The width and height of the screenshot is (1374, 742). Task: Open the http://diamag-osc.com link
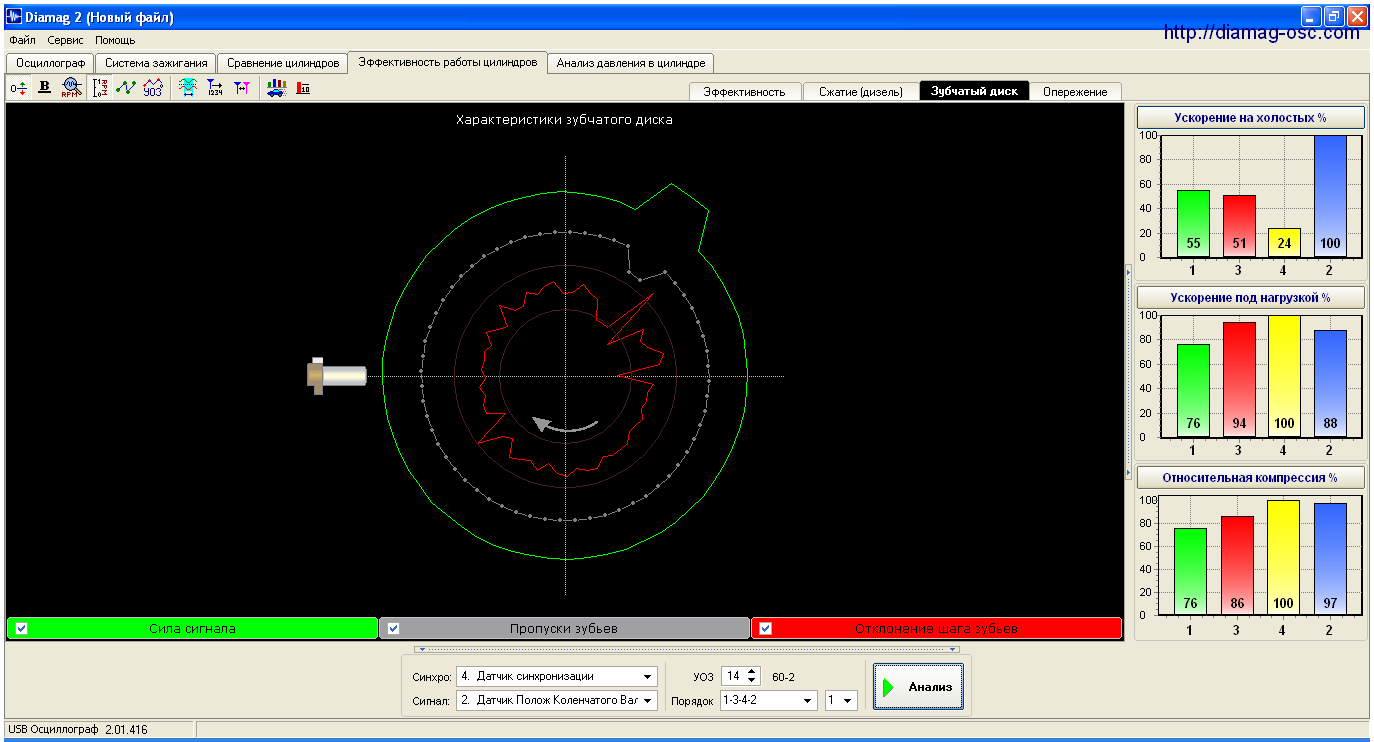click(1262, 33)
